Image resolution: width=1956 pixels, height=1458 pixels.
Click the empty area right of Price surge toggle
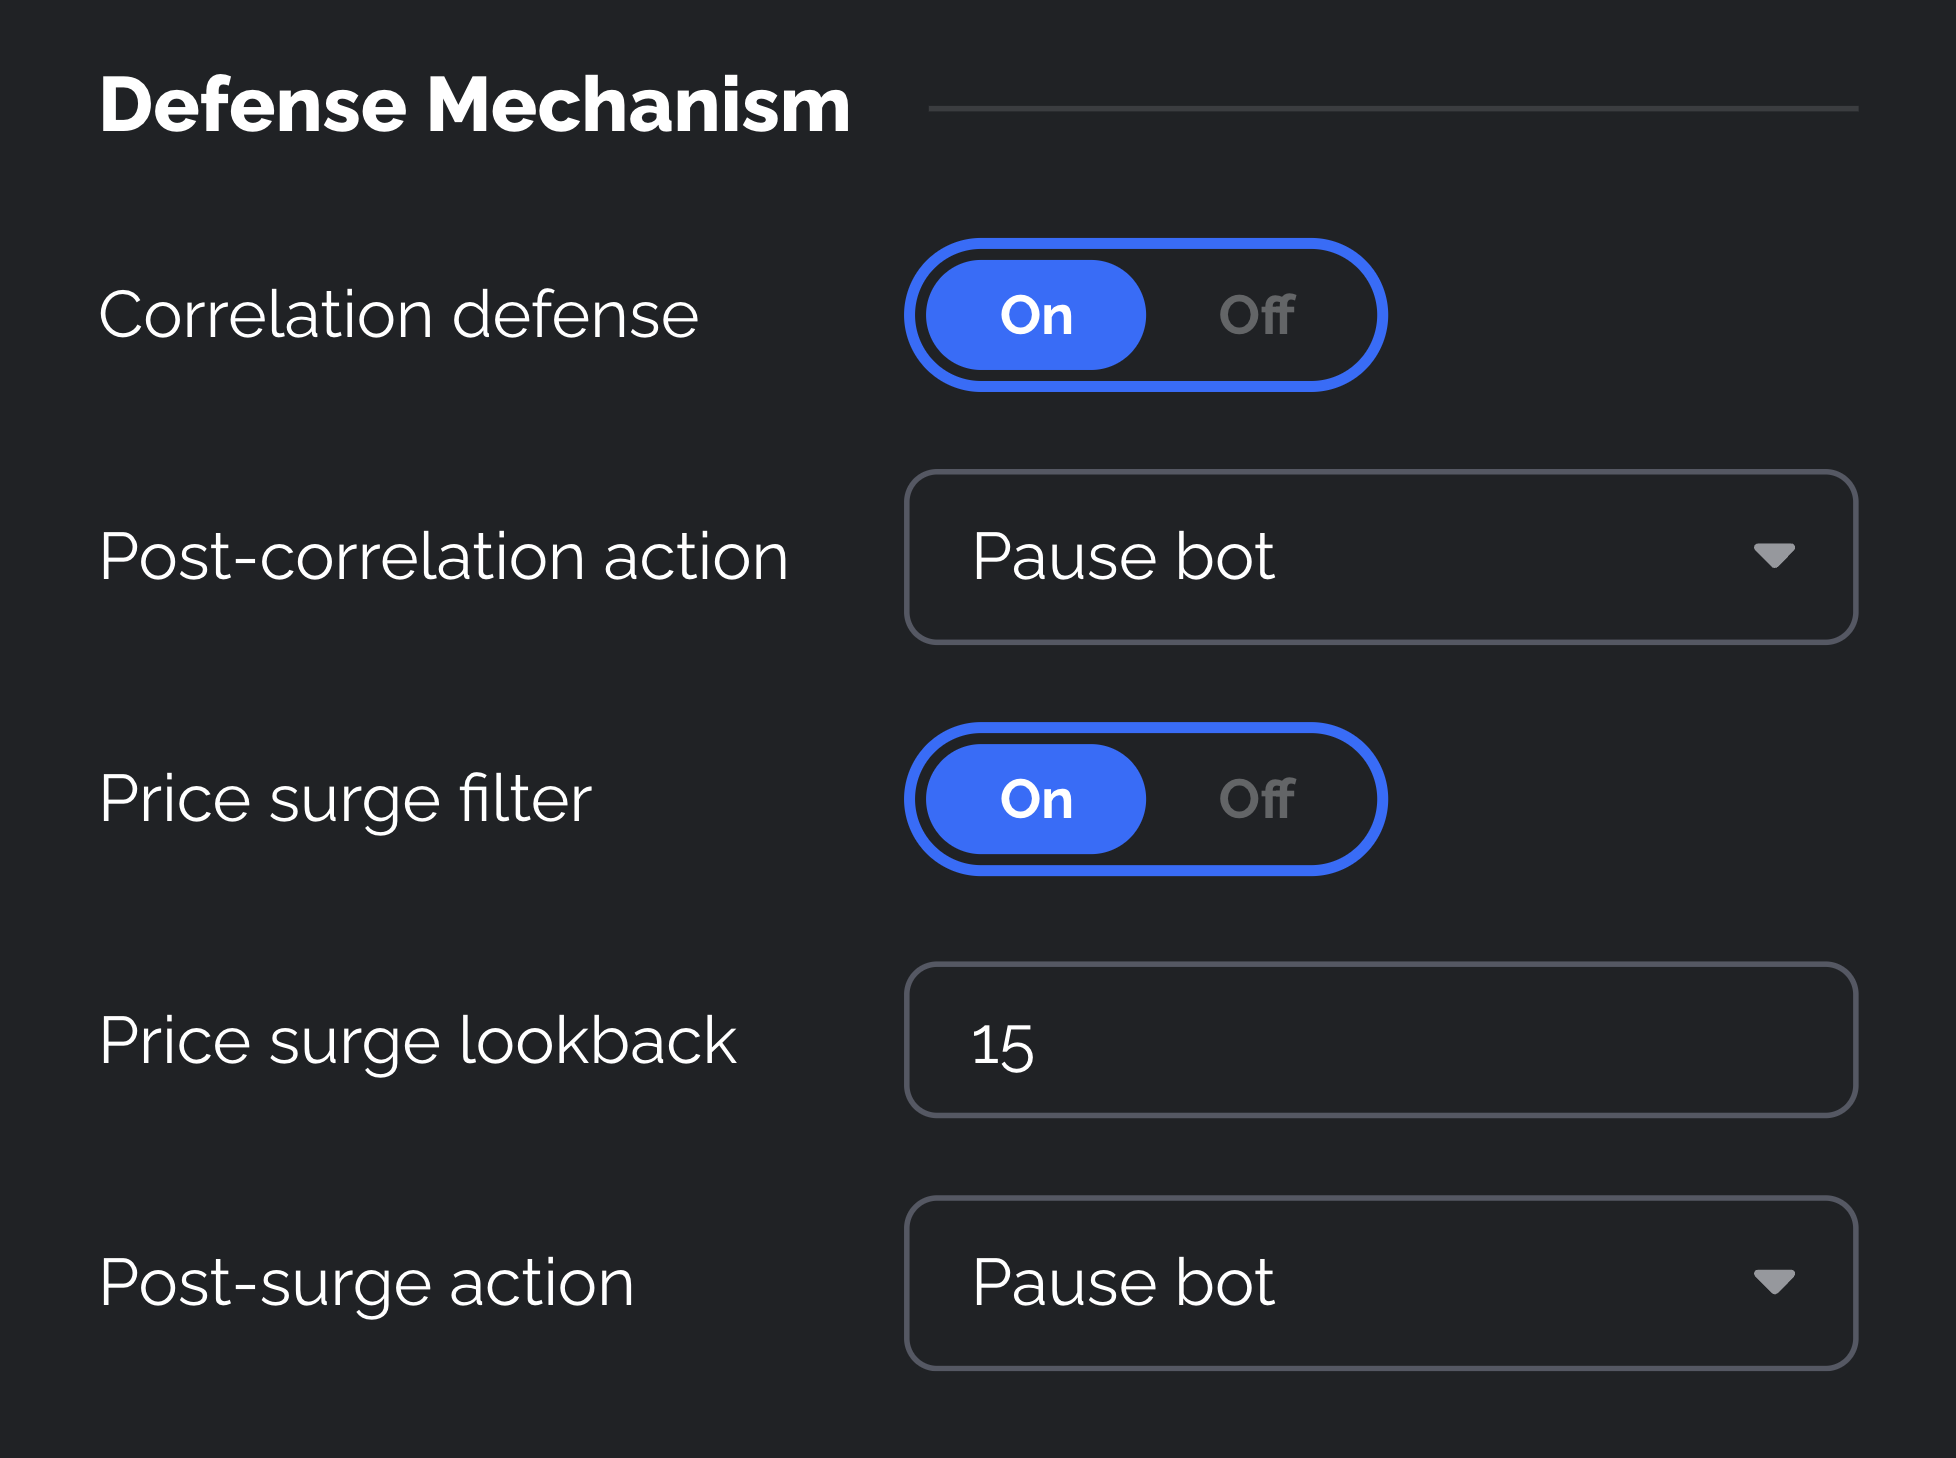click(x=1620, y=799)
